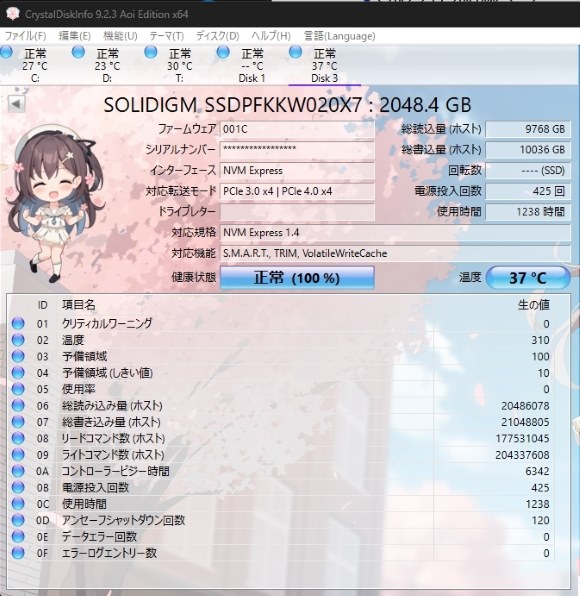Image resolution: width=580 pixels, height=596 pixels.
Task: Click status orb for 0F エラーログエントリー数
Action: coord(18,553)
